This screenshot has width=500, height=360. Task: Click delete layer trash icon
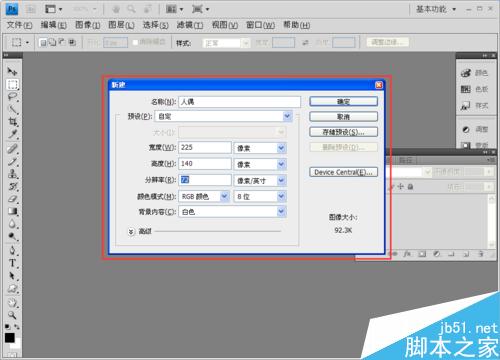point(481,254)
